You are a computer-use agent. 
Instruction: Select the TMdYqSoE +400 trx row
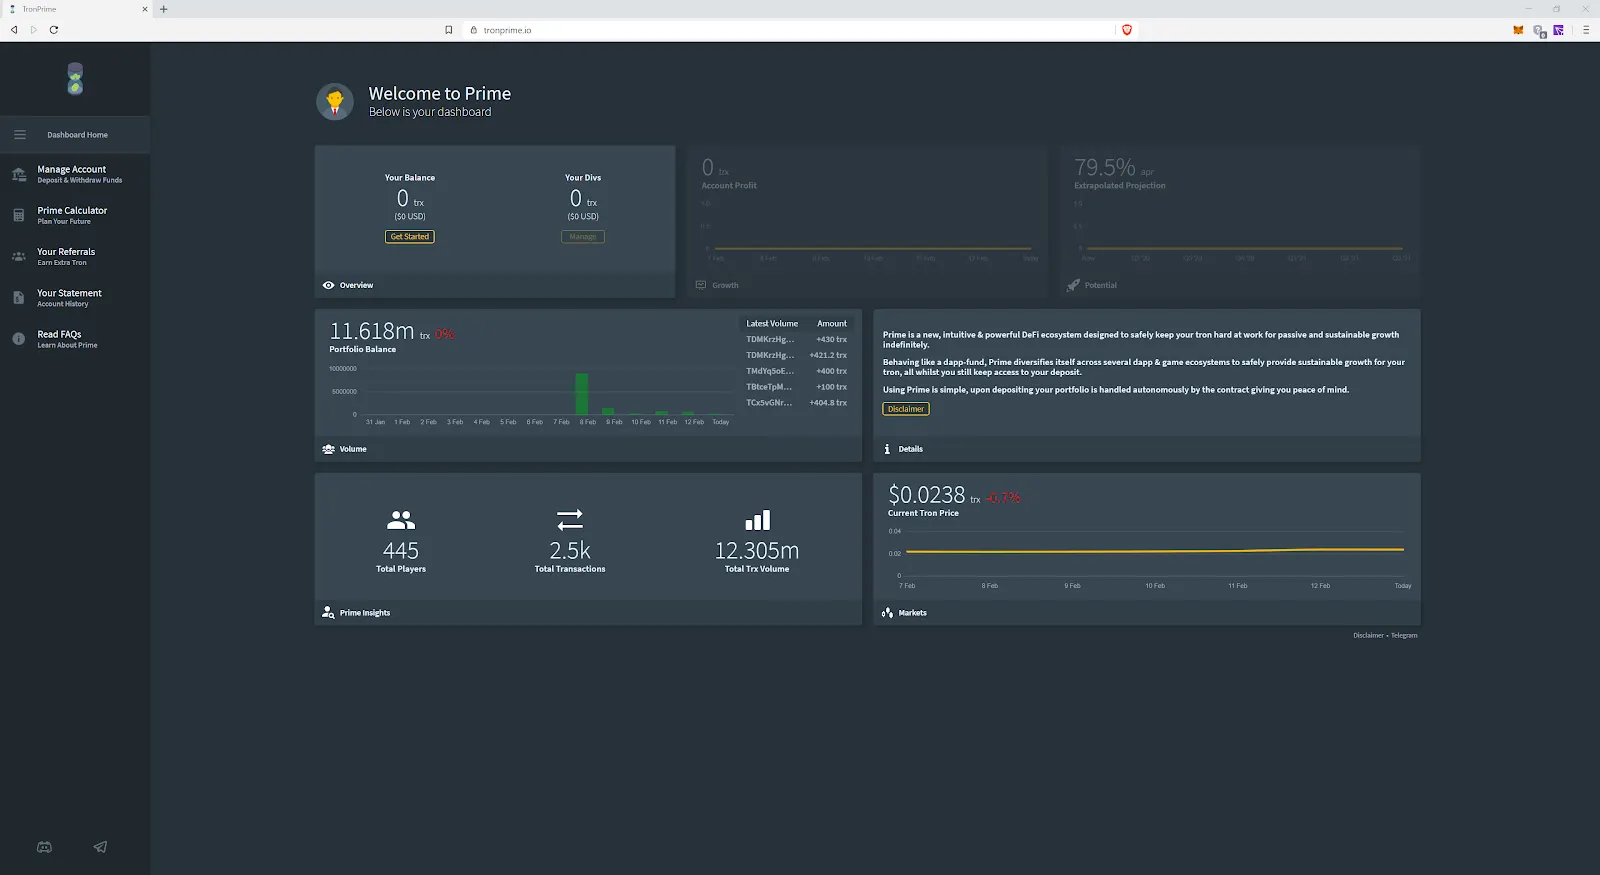796,371
